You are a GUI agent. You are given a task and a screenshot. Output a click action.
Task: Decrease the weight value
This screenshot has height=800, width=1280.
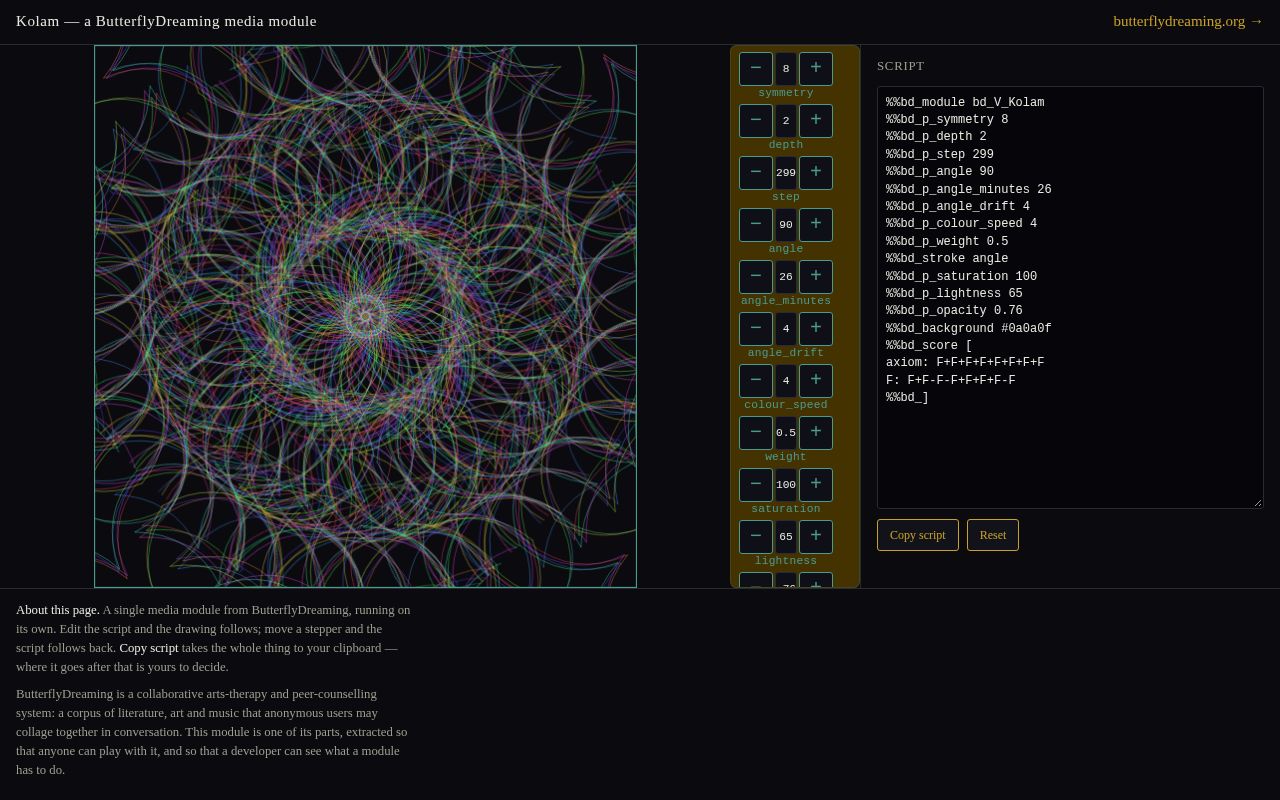click(756, 433)
